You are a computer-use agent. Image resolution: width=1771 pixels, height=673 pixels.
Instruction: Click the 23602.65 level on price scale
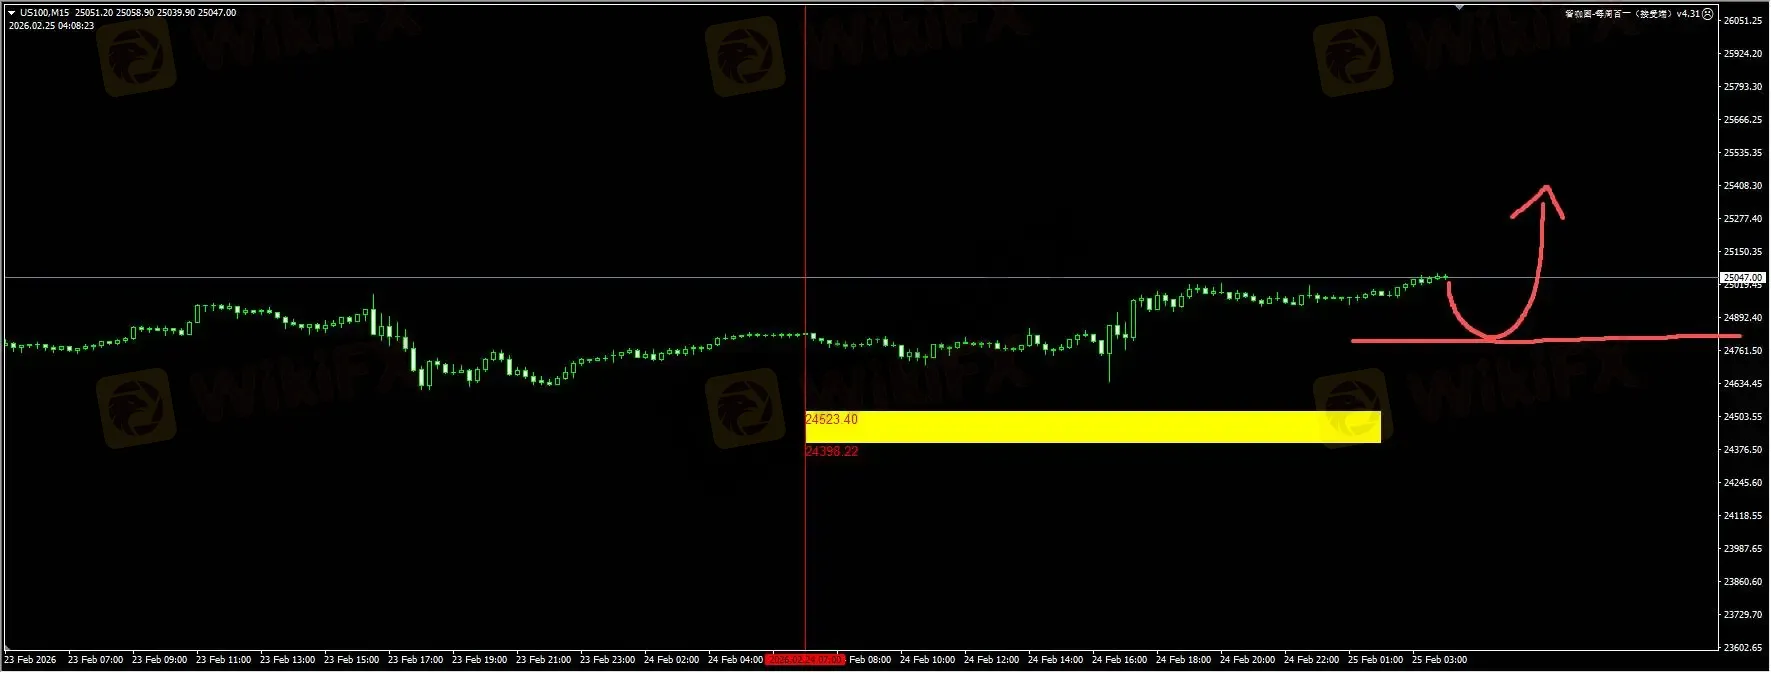point(1742,648)
